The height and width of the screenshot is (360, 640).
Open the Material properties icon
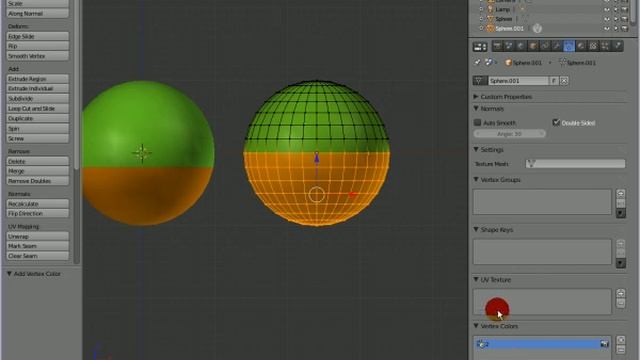581,46
